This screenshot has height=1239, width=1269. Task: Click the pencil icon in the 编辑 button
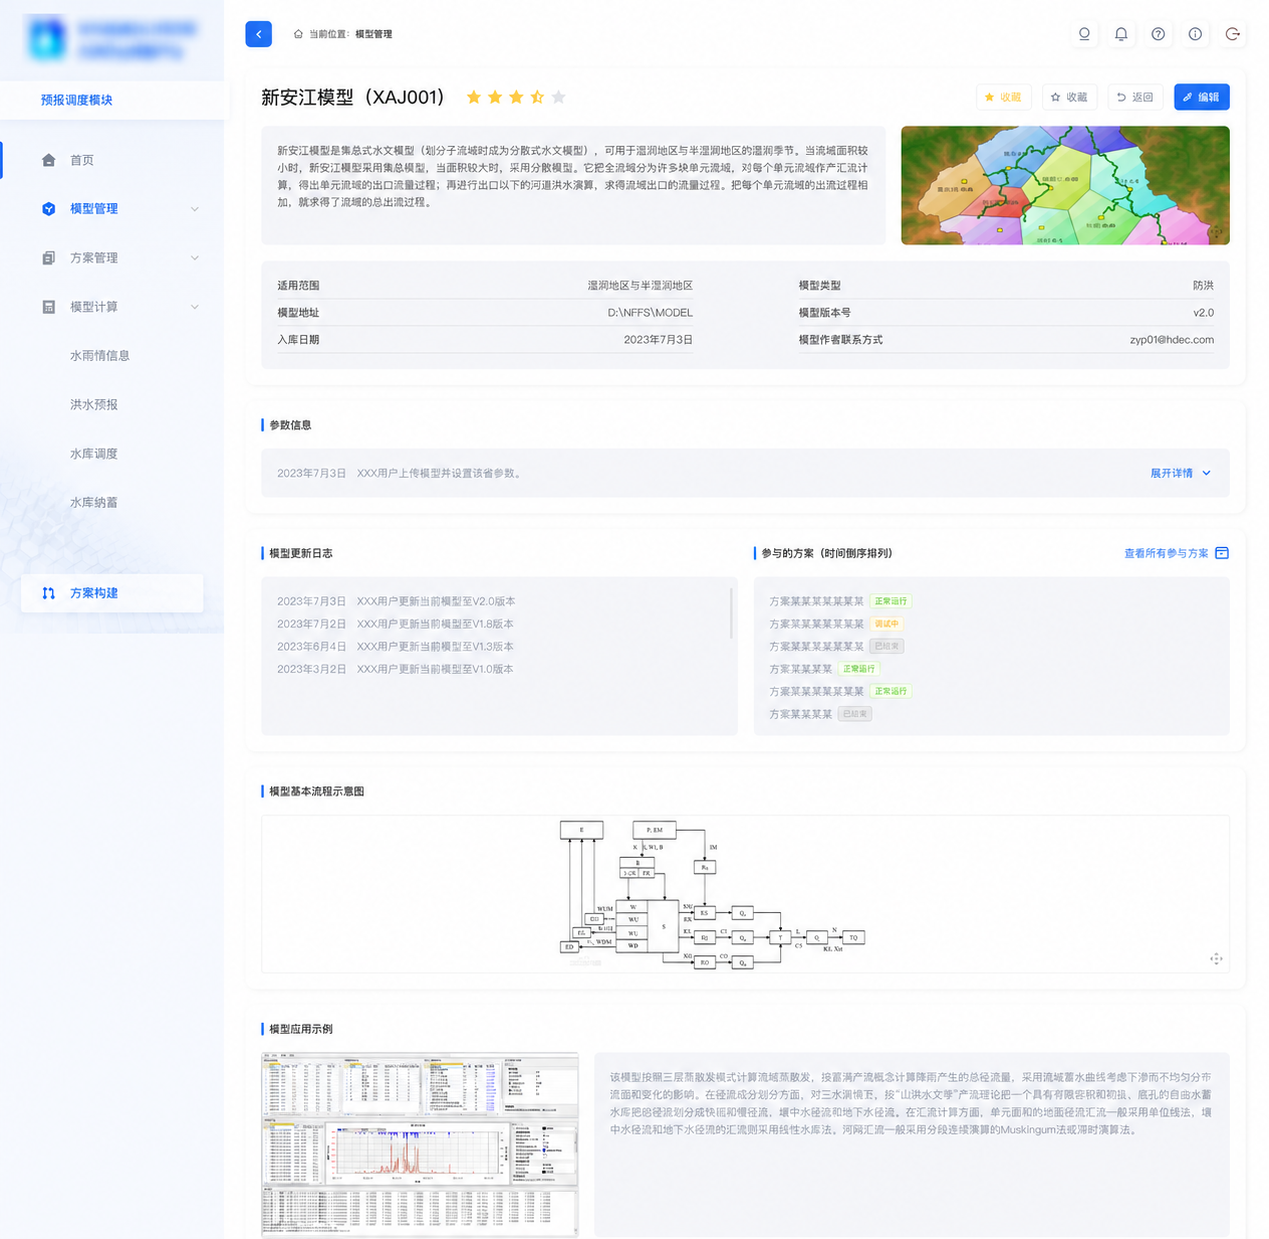point(1188,97)
